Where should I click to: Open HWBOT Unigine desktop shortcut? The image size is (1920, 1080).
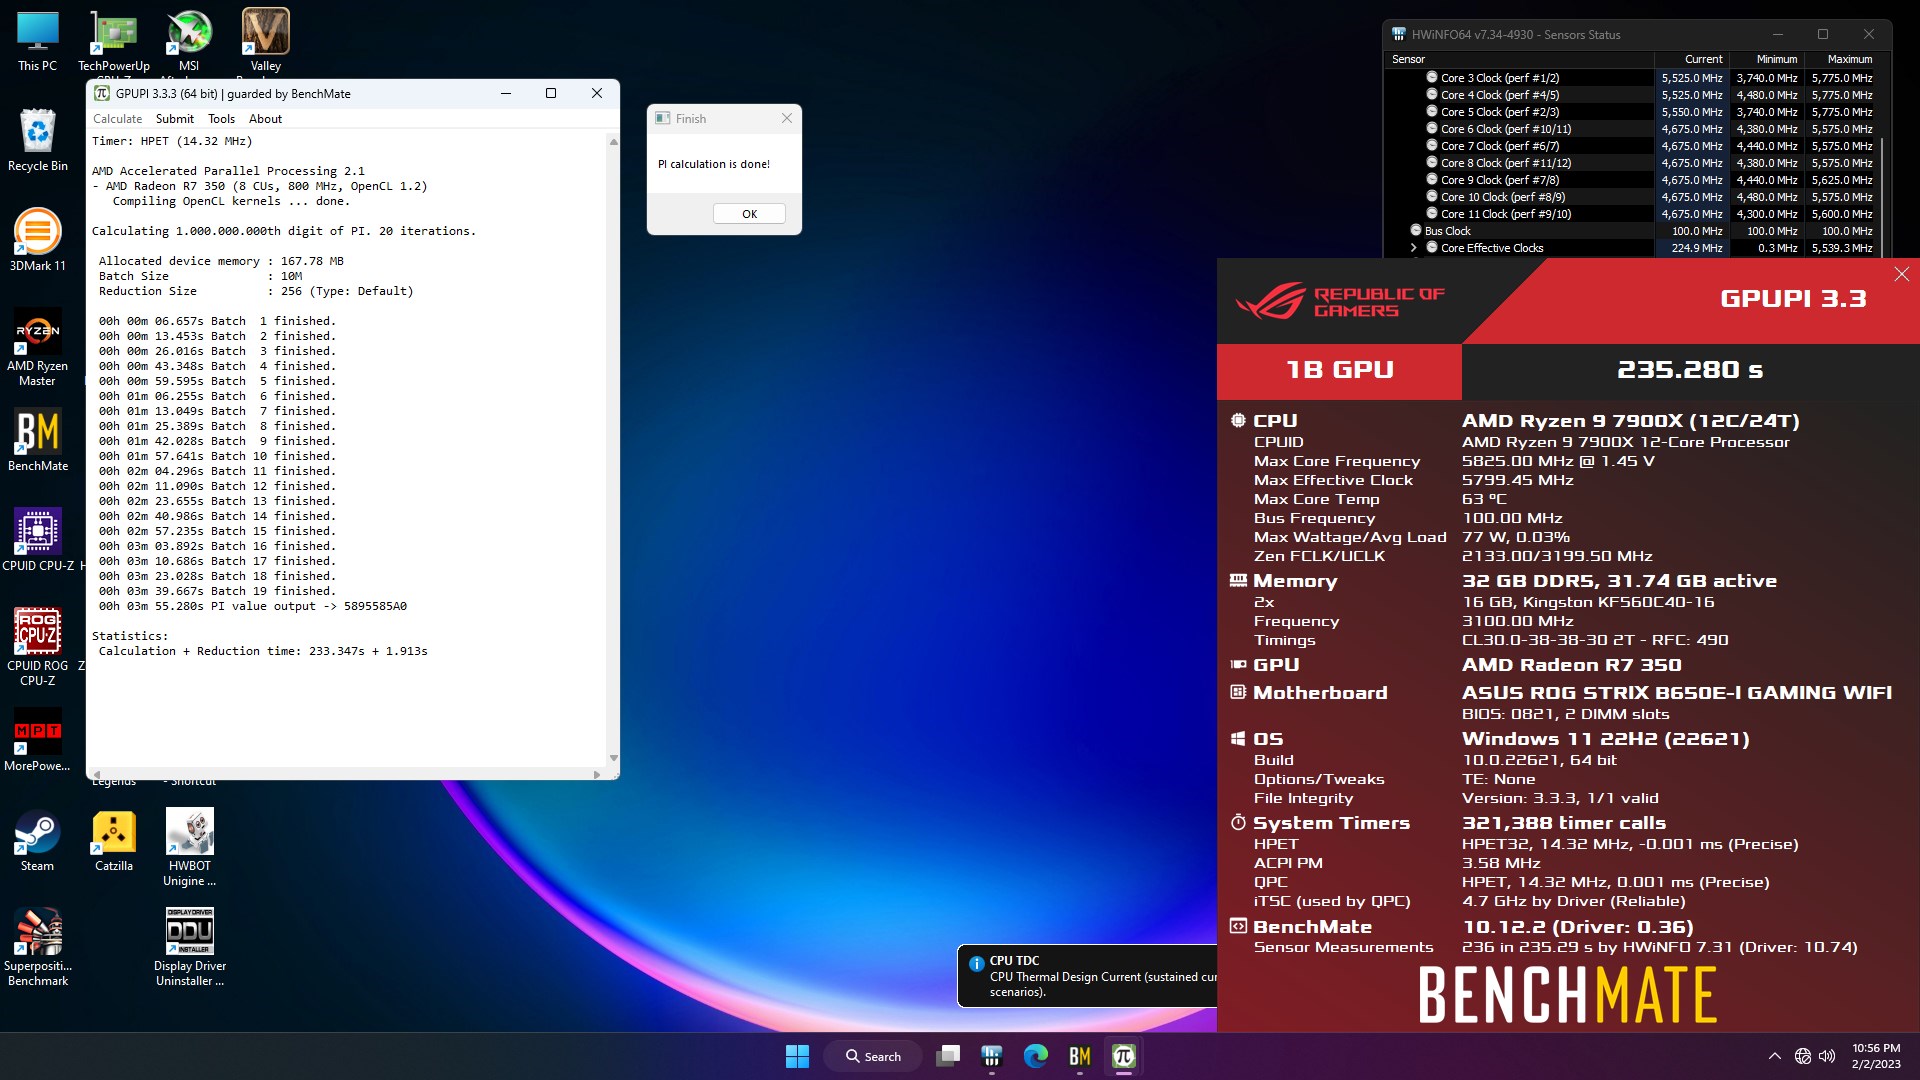coord(189,847)
